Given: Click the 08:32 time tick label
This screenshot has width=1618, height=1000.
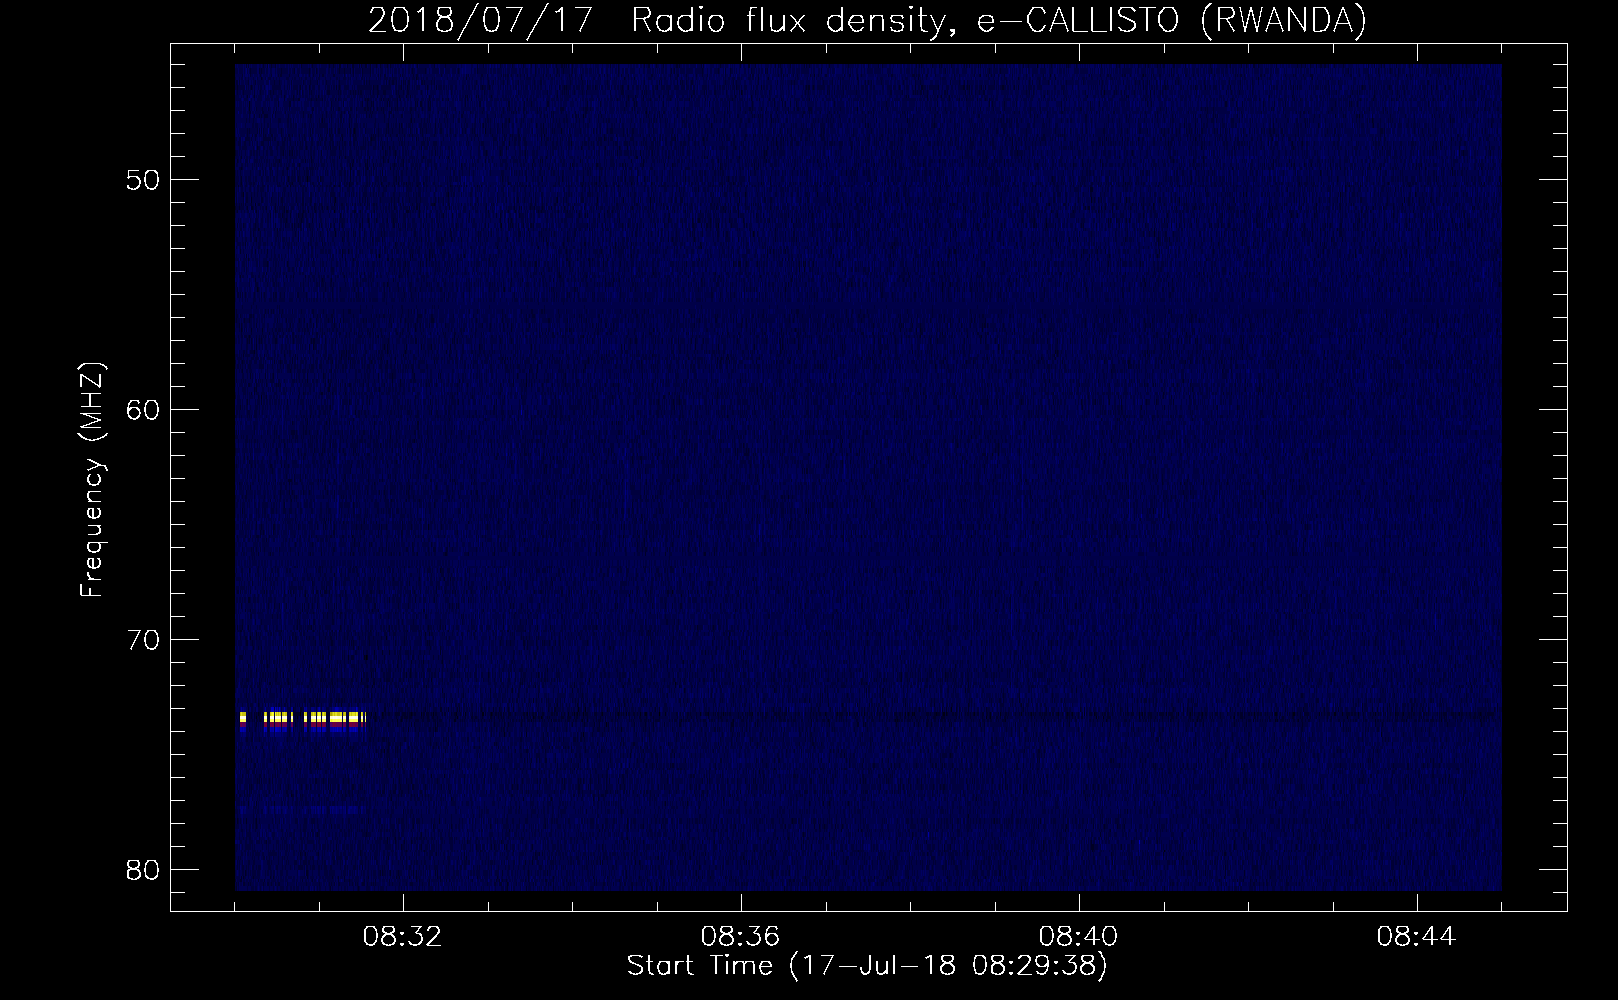Looking at the screenshot, I should pyautogui.click(x=403, y=937).
